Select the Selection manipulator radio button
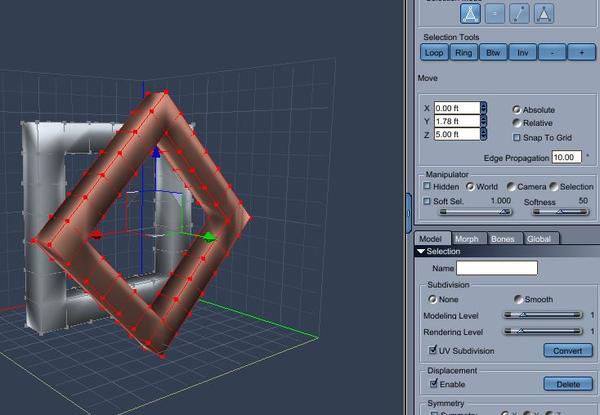Image resolution: width=600 pixels, height=415 pixels. pyautogui.click(x=554, y=187)
